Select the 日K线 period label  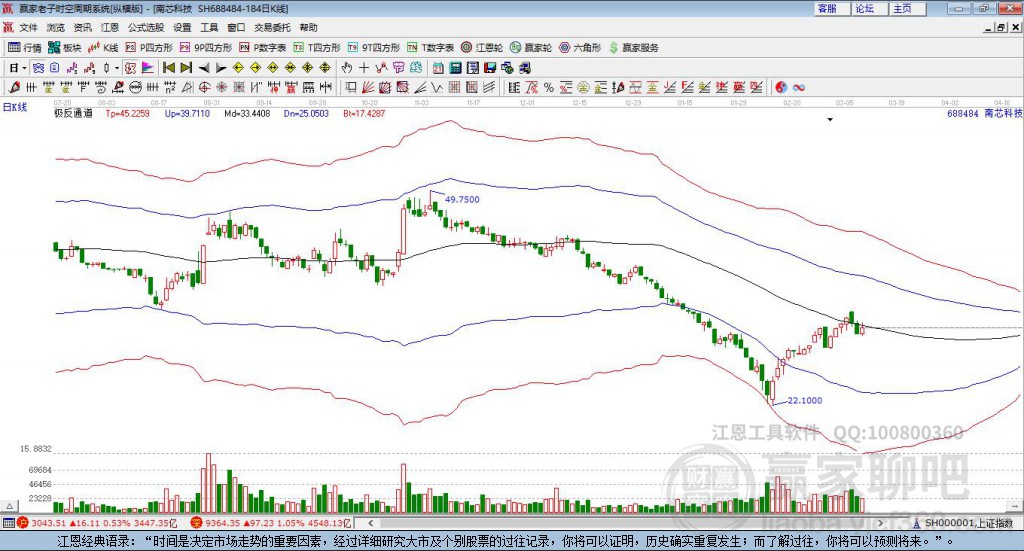click(x=14, y=107)
